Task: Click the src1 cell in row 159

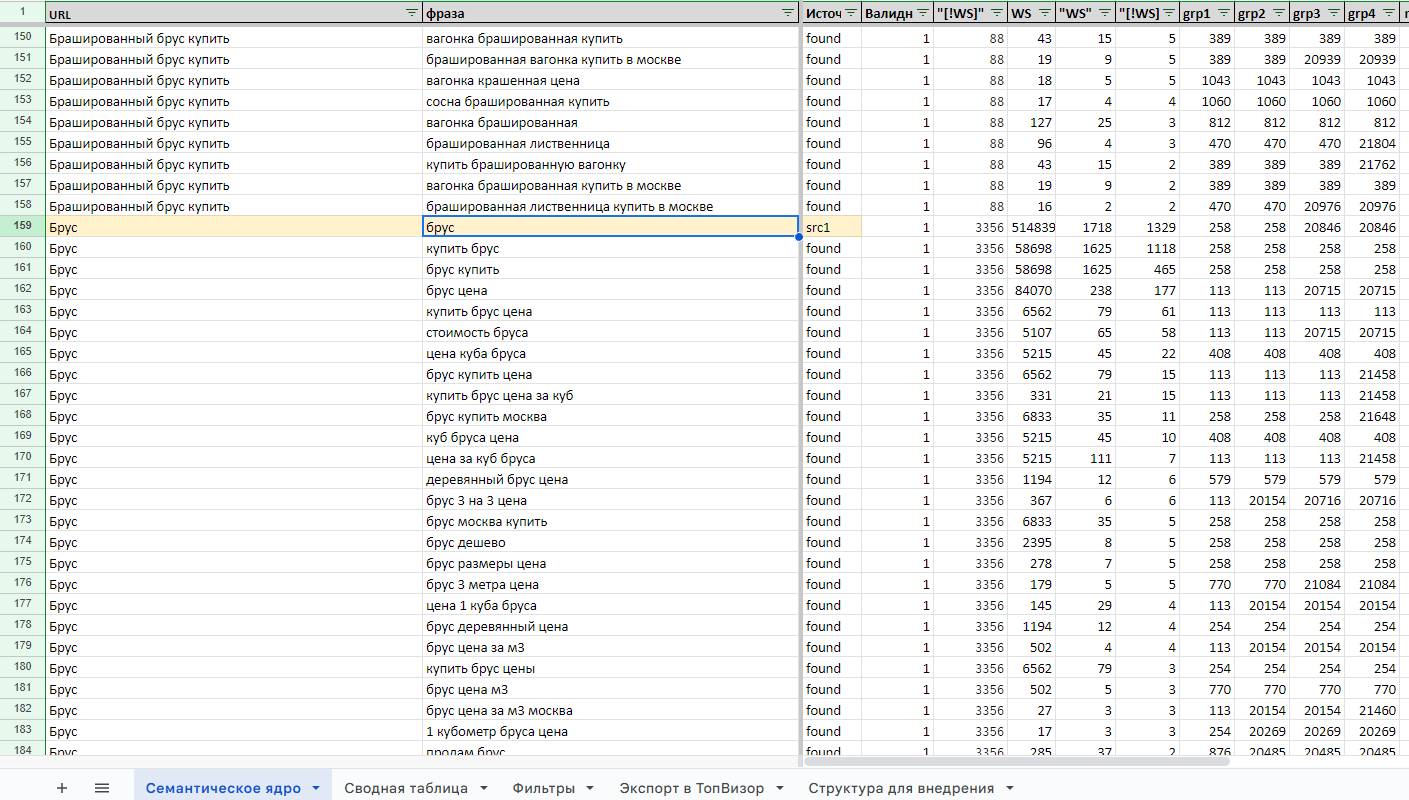Action: (x=830, y=227)
